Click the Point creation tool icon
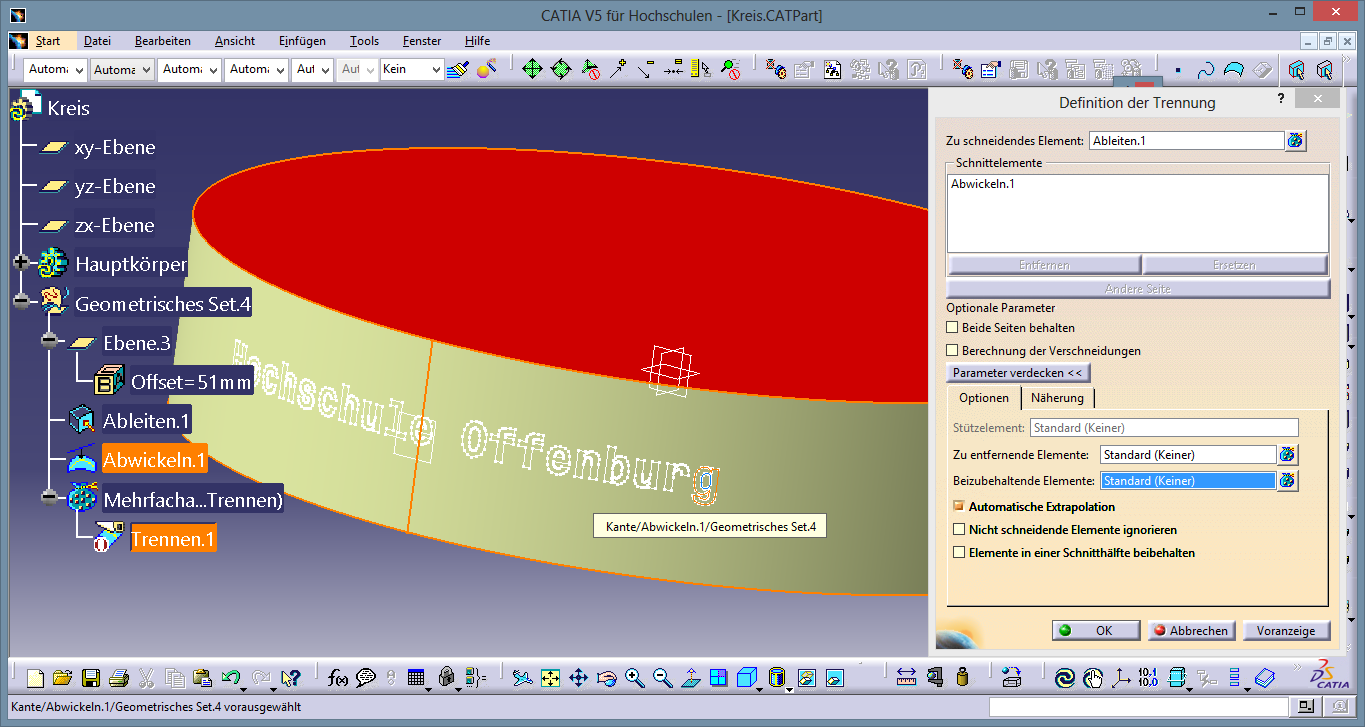The height and width of the screenshot is (727, 1365). click(x=1178, y=70)
